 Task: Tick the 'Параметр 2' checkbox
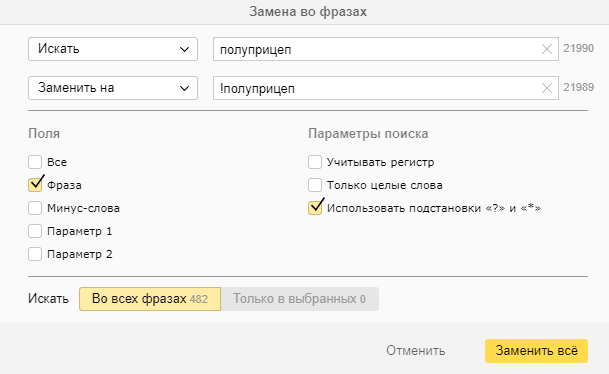click(35, 254)
